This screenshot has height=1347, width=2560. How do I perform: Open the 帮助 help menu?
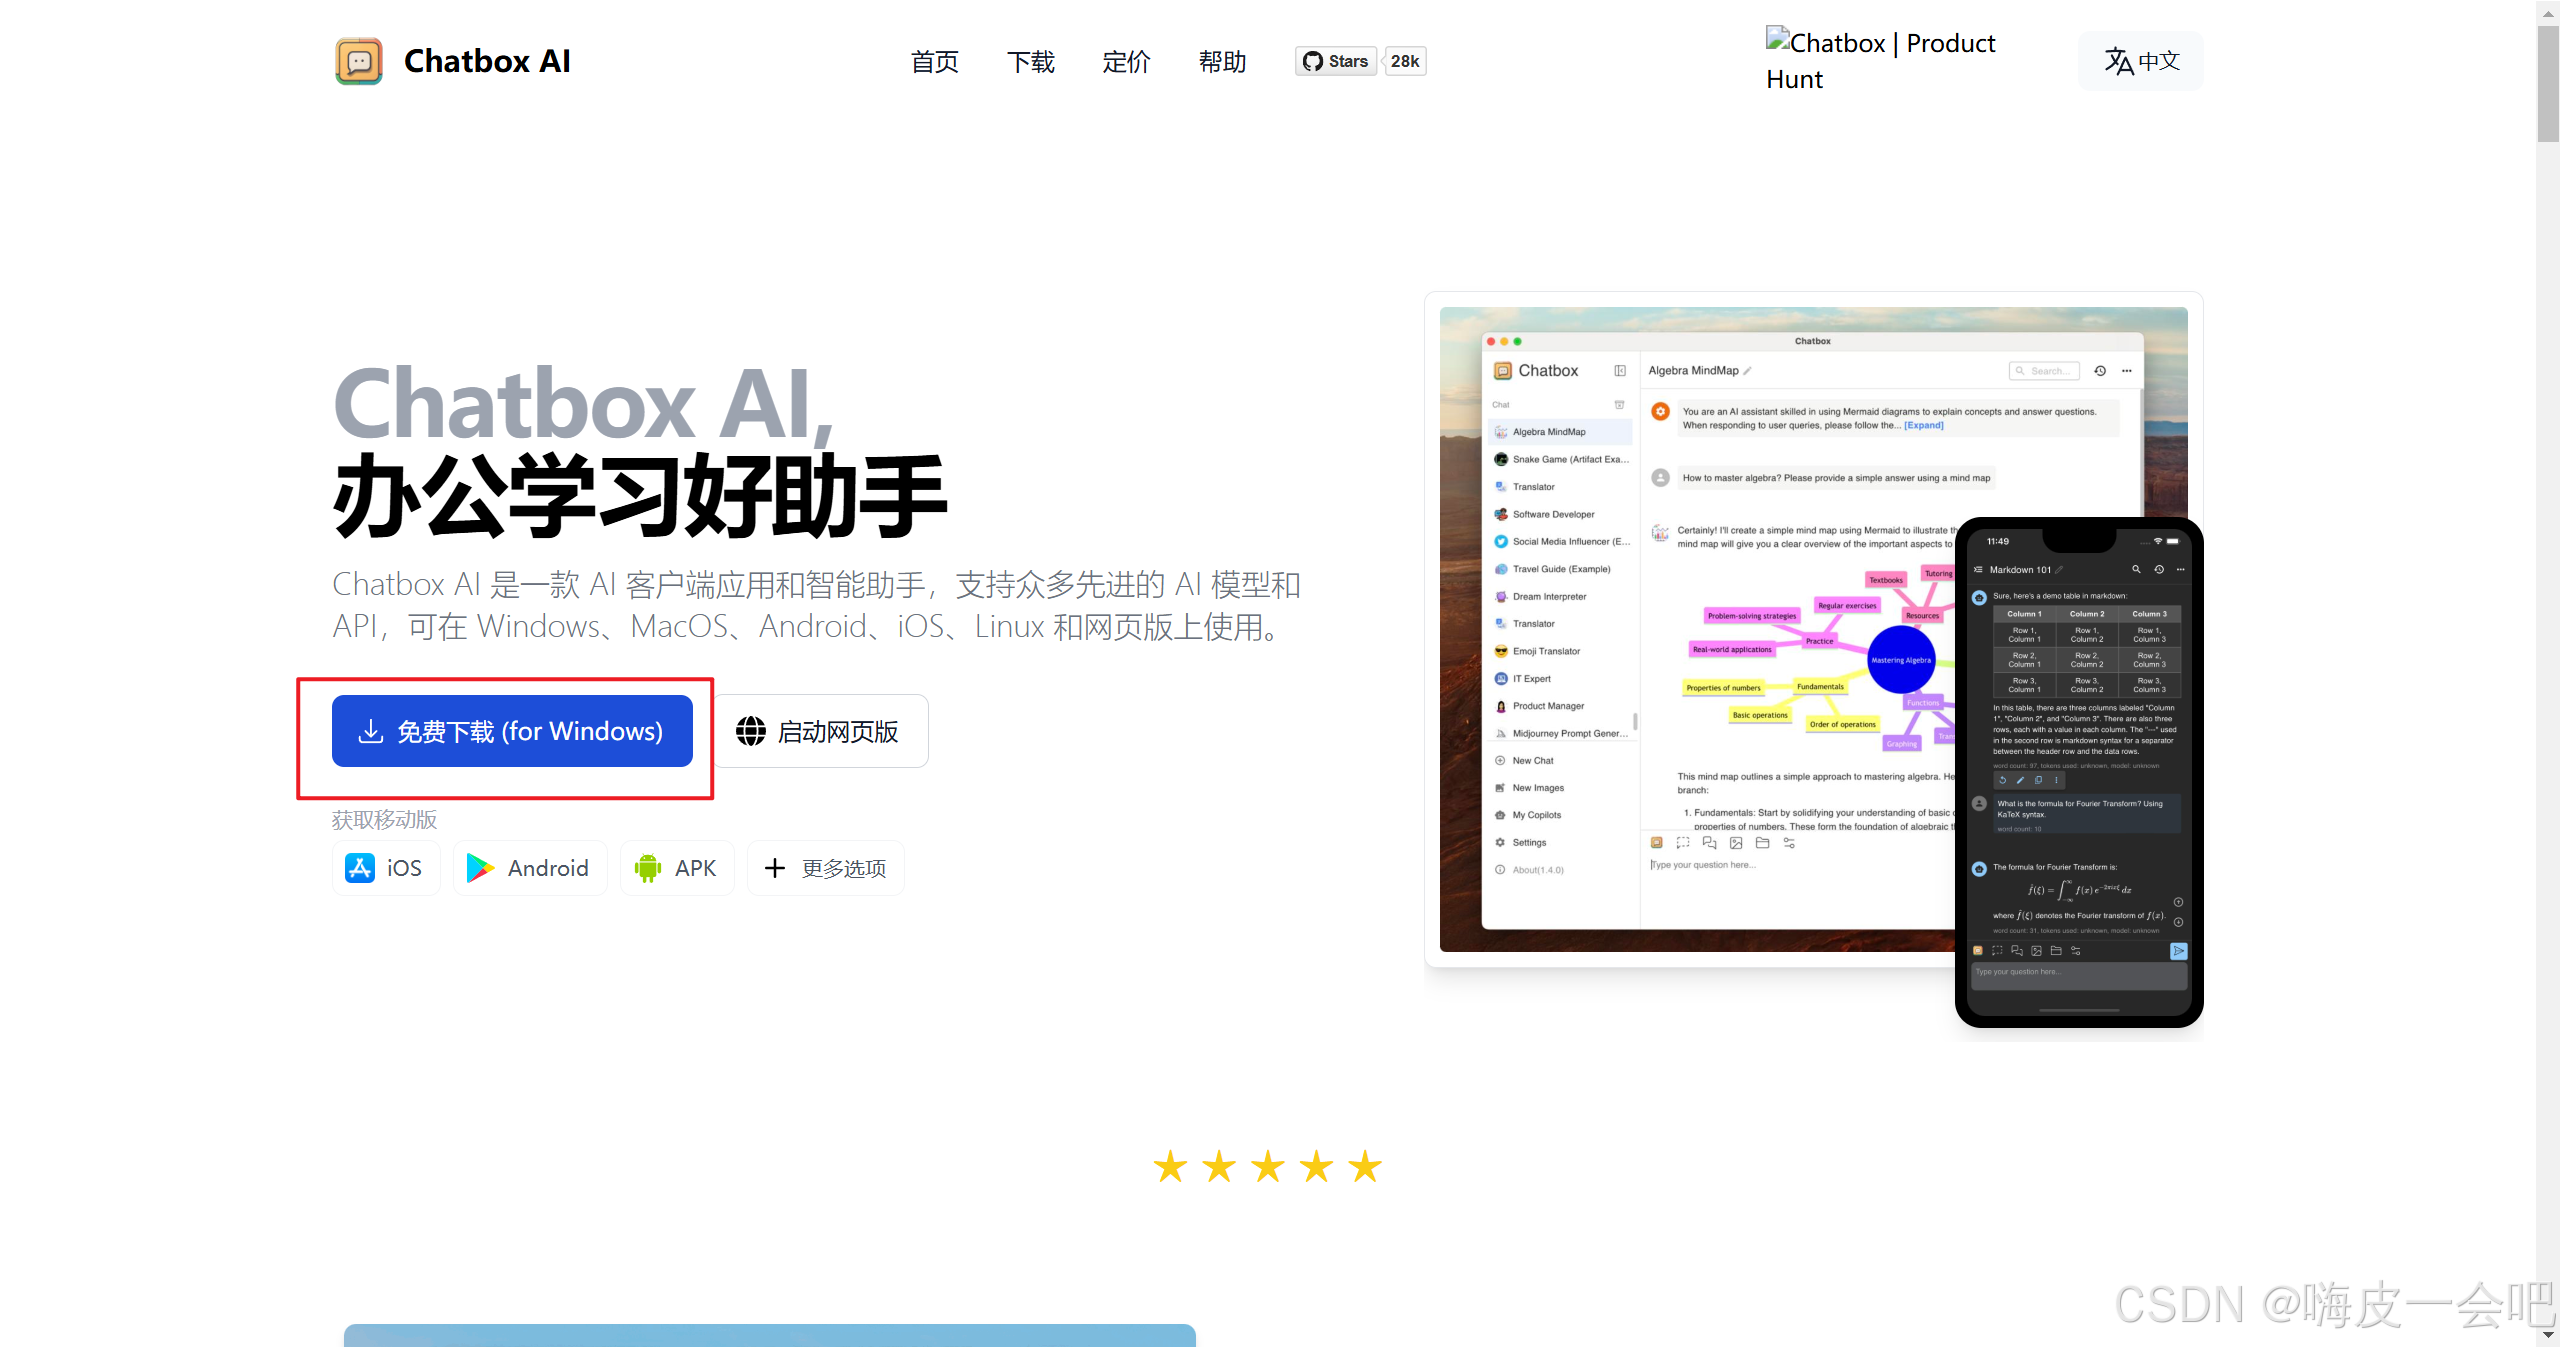(x=1223, y=62)
